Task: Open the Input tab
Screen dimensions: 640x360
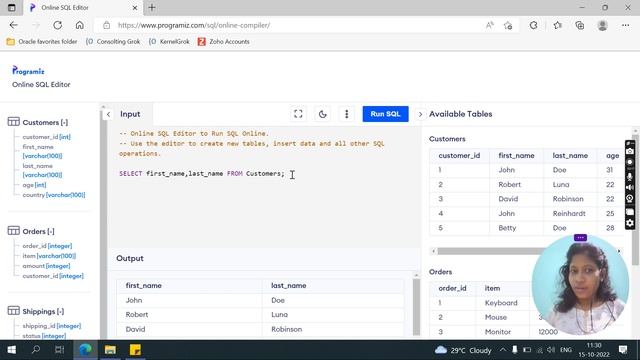Action: [130, 114]
